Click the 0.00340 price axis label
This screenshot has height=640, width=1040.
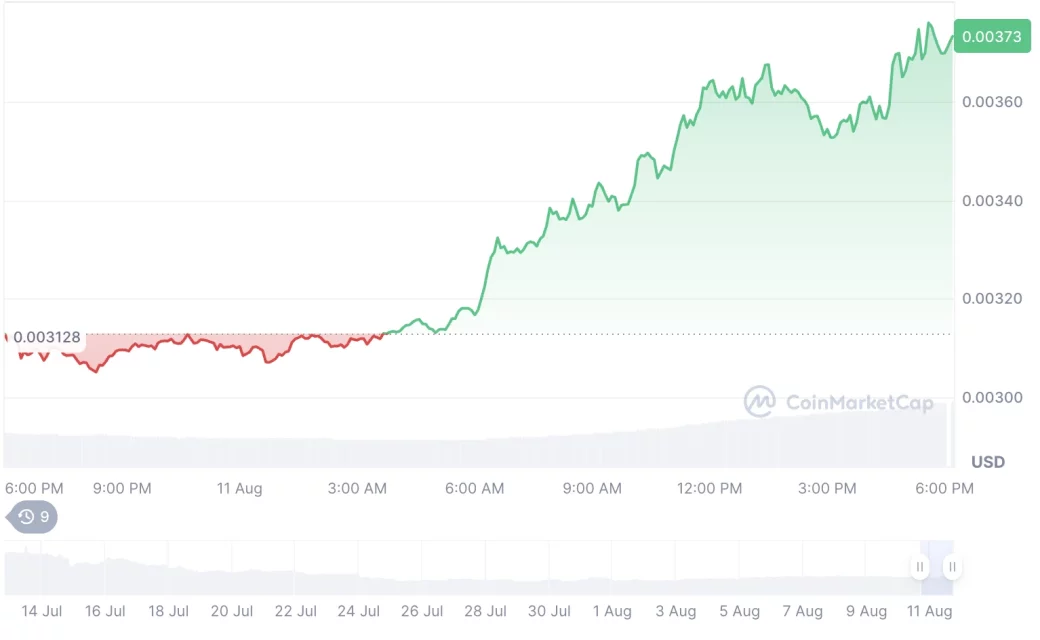point(992,201)
